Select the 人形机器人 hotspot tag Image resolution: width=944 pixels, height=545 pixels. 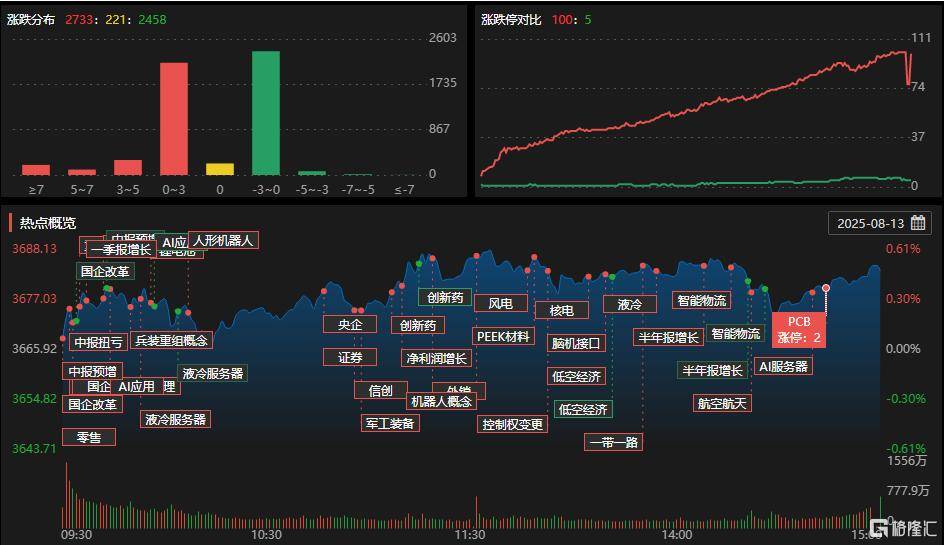[223, 240]
